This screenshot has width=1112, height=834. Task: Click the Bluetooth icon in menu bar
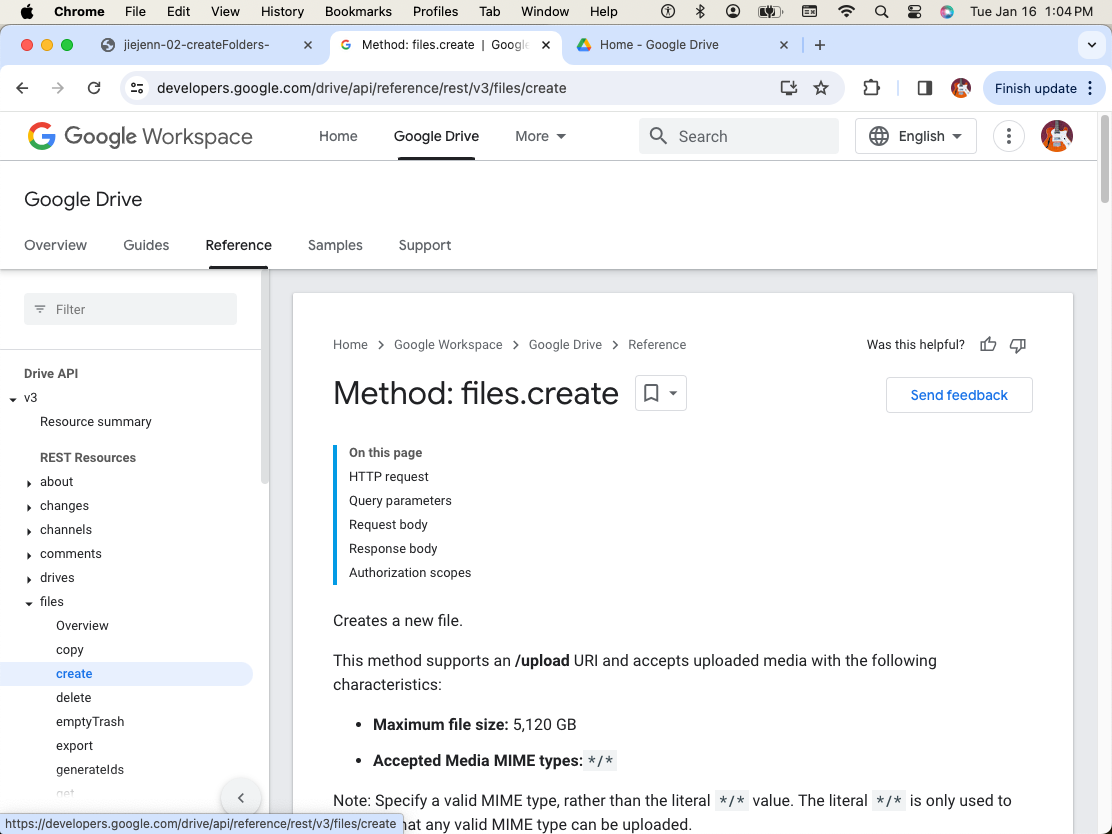click(700, 11)
